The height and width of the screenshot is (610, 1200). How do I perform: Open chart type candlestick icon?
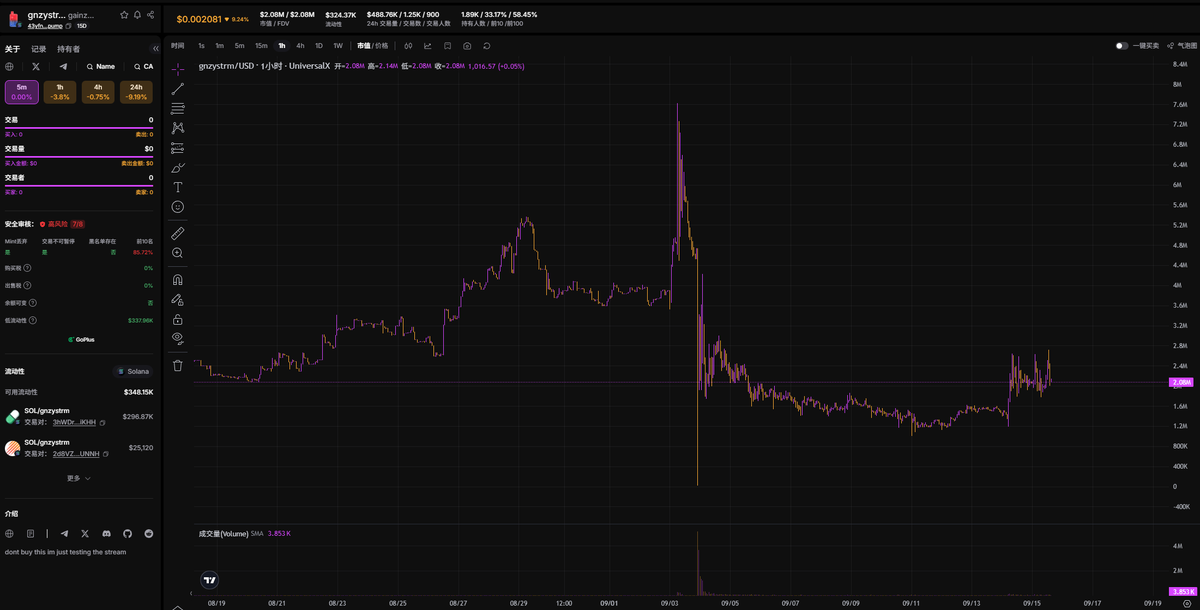(x=408, y=45)
